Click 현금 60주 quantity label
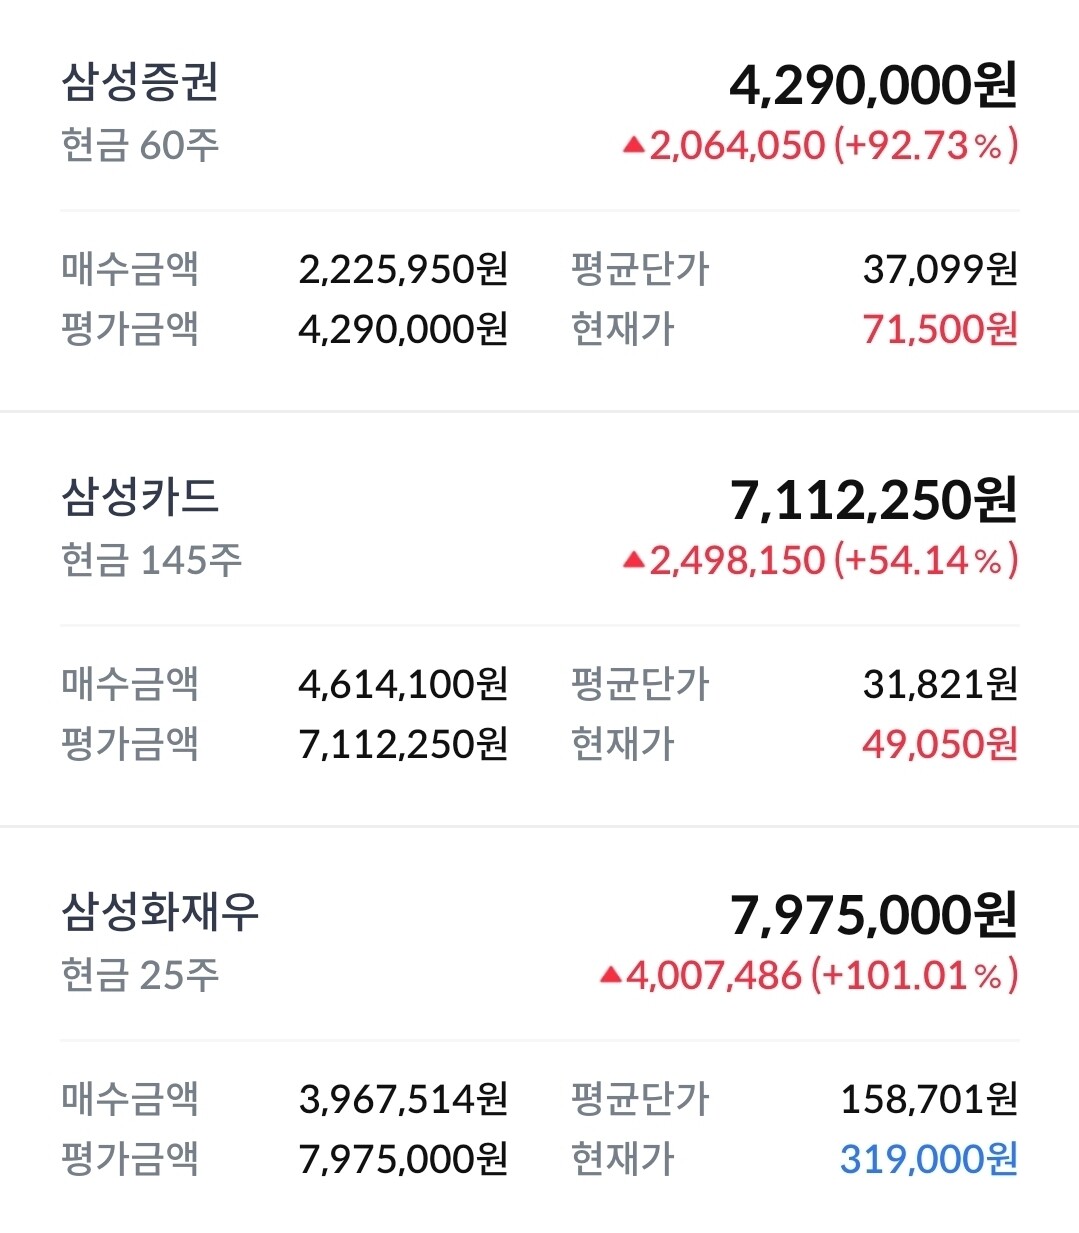This screenshot has height=1233, width=1079. pos(140,146)
